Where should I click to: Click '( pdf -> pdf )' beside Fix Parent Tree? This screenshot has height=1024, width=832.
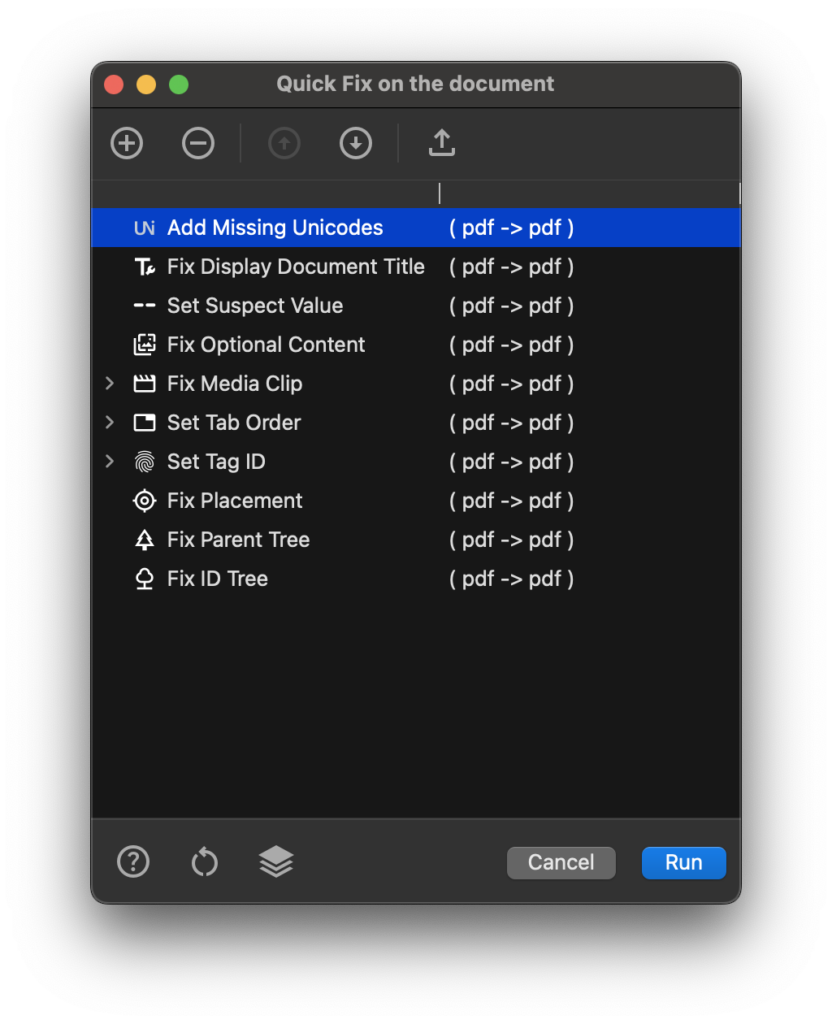point(511,540)
